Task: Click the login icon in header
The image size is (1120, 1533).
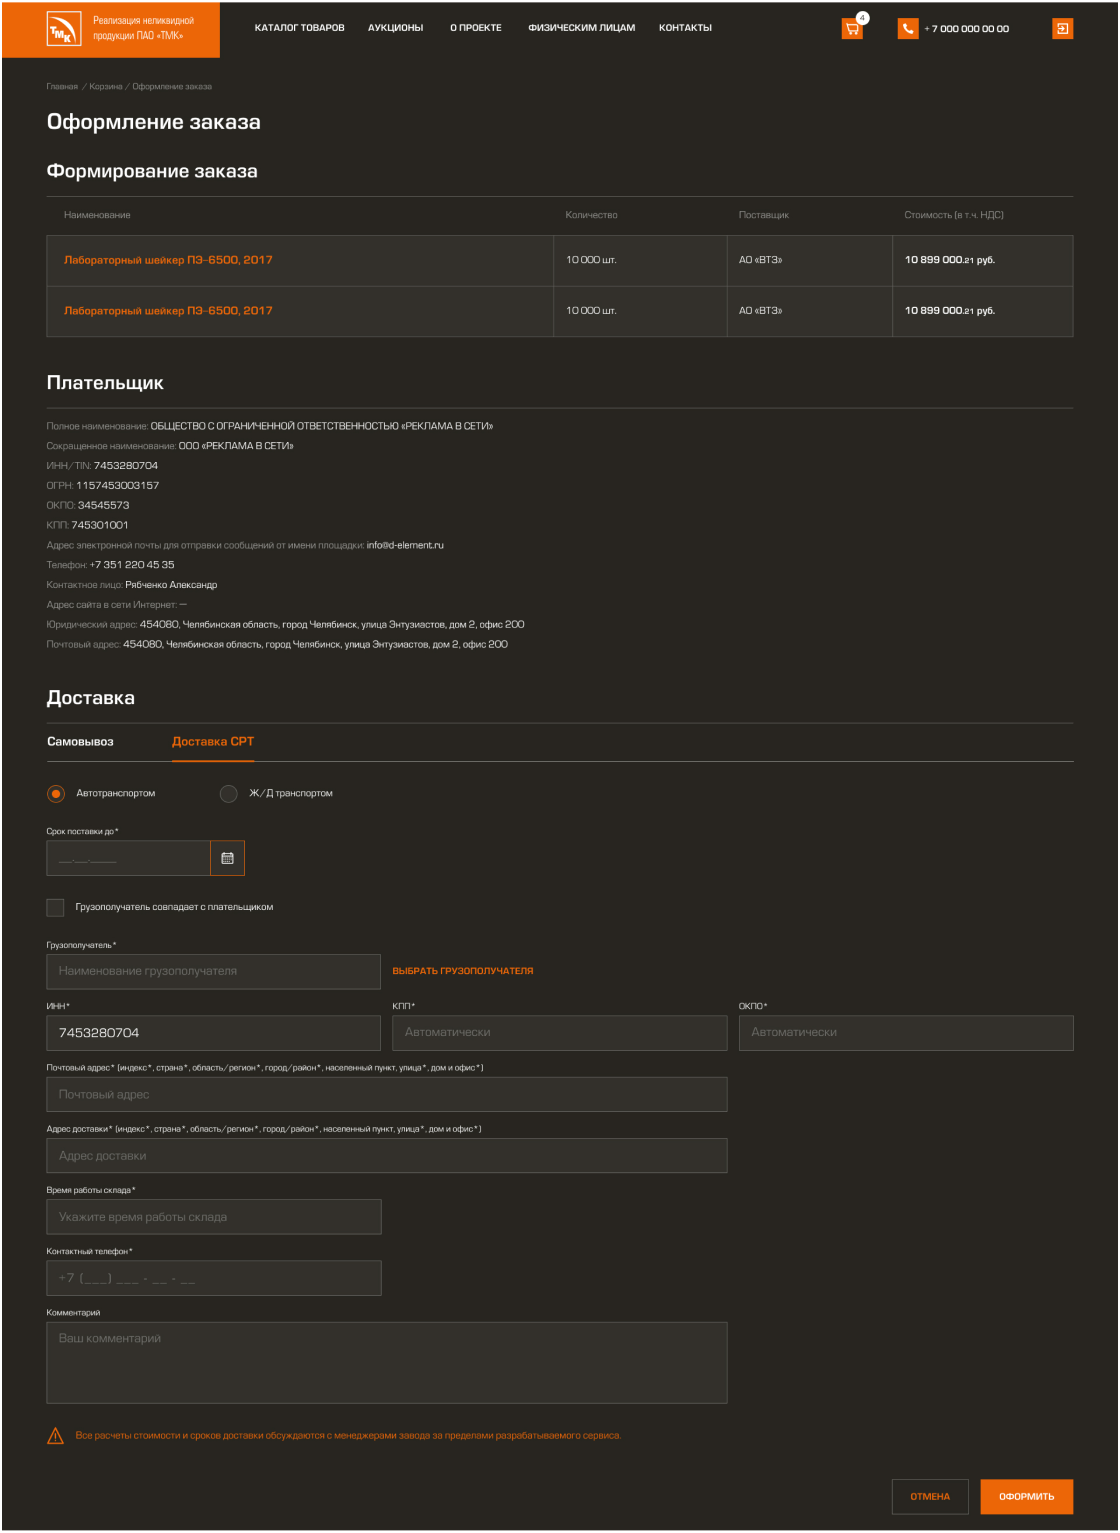Action: click(x=1062, y=29)
